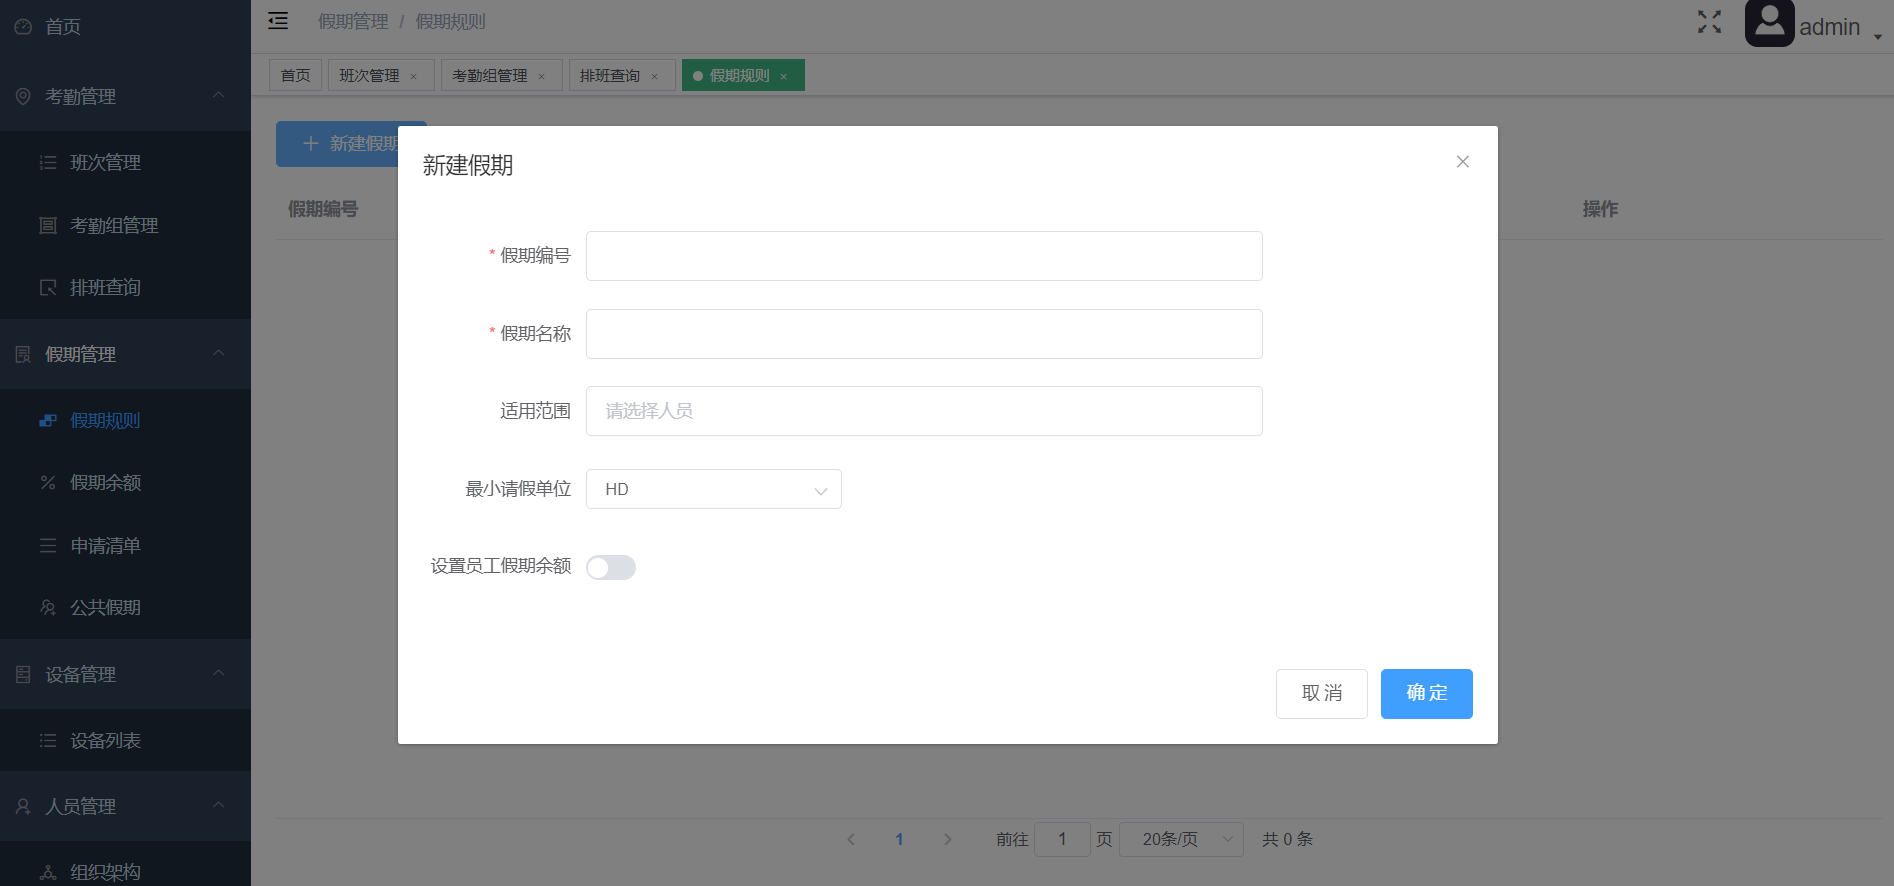Click the 假期规则 icon in sidebar
Screen dimensions: 1894x886
point(48,421)
